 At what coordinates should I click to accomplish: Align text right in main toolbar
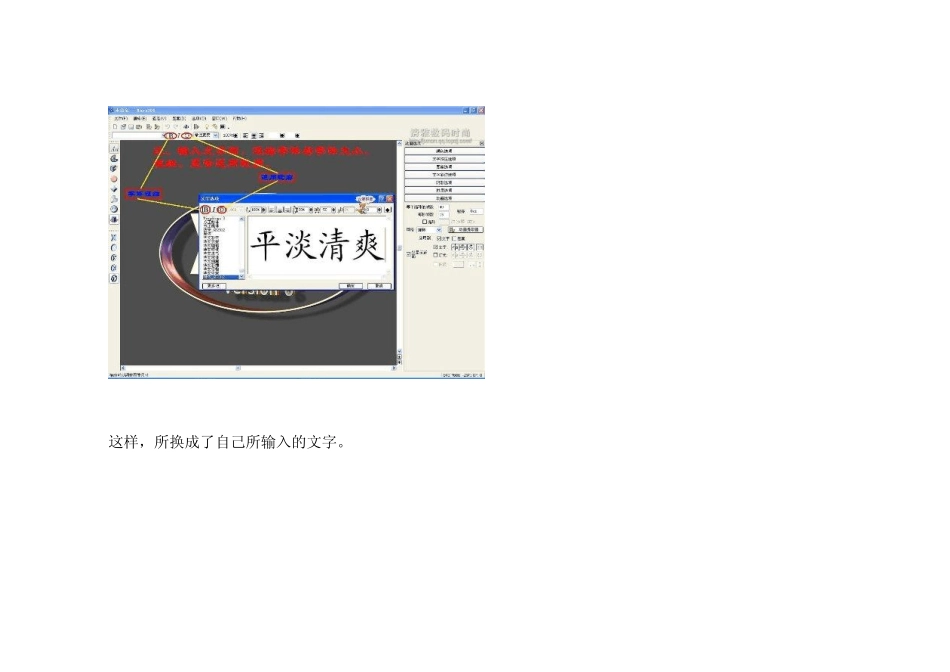point(262,136)
